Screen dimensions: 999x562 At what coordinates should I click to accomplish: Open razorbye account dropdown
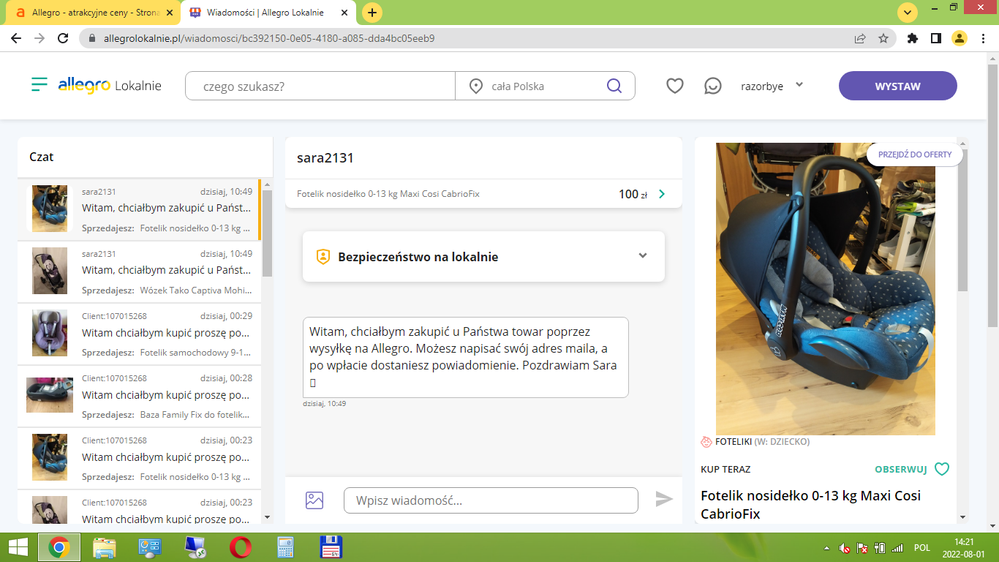[772, 86]
